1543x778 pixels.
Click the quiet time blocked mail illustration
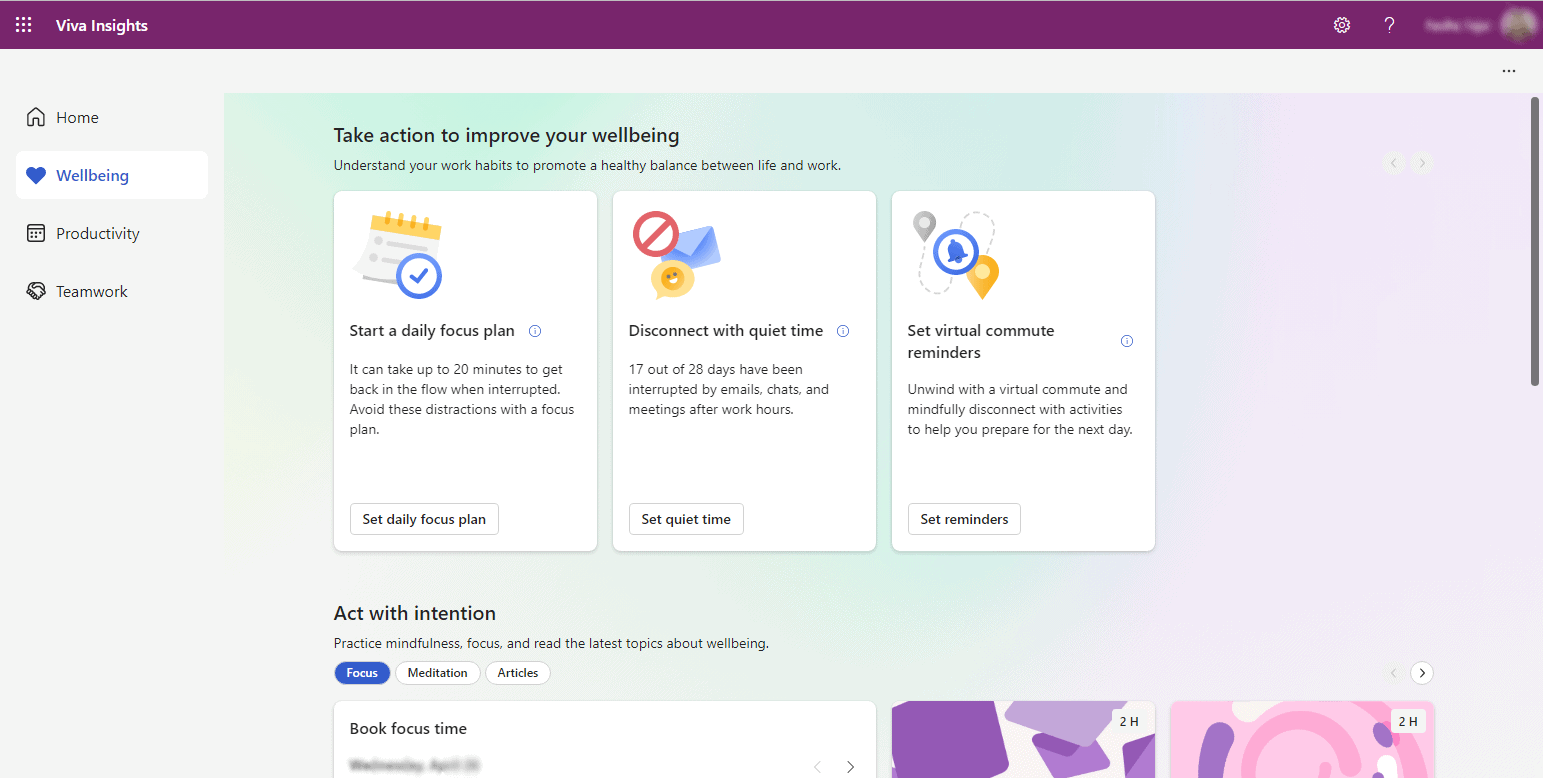[x=677, y=255]
